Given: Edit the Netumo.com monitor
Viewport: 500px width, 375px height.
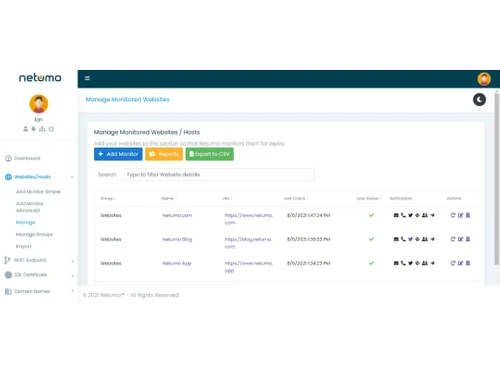Looking at the screenshot, I should [460, 215].
